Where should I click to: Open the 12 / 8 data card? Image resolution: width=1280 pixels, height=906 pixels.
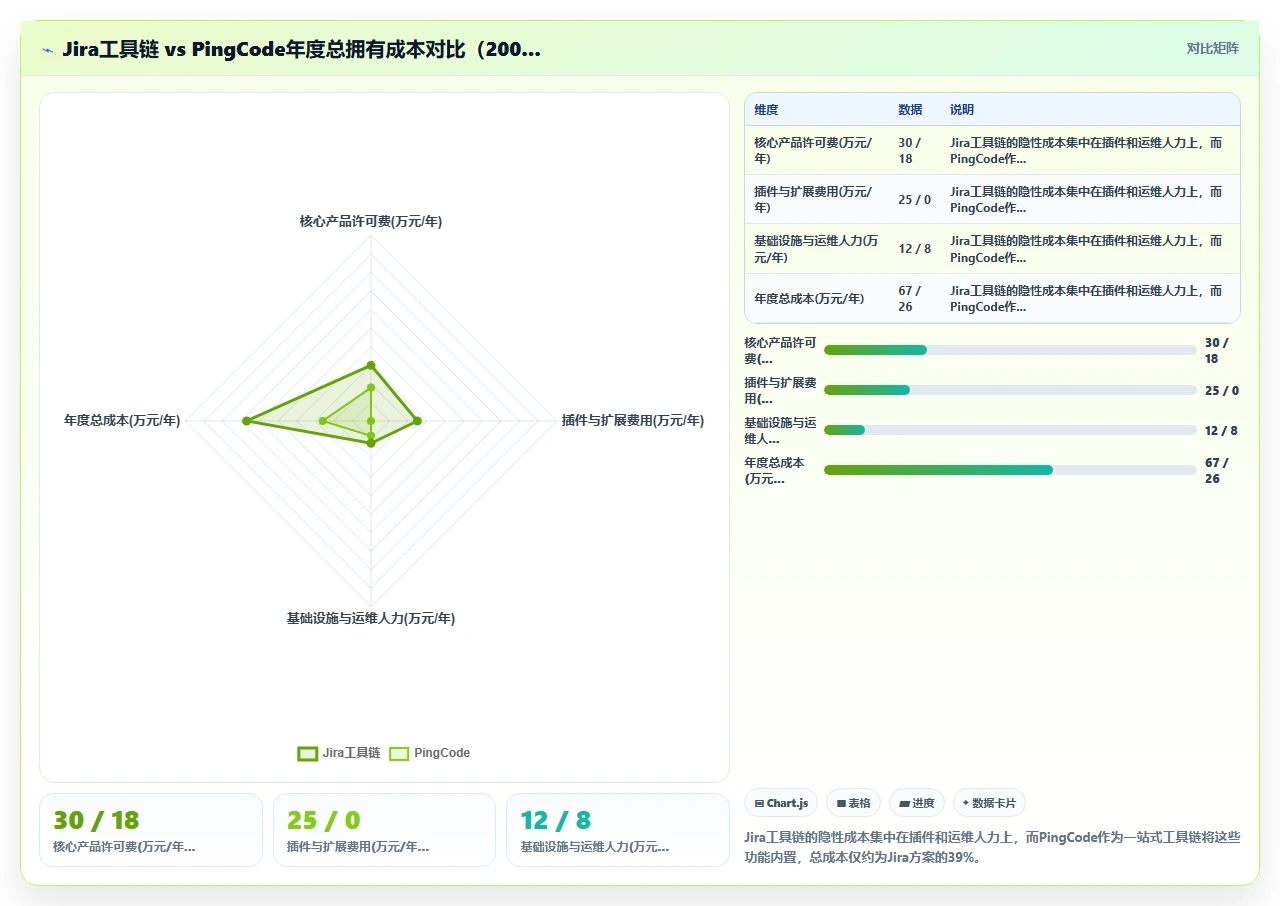click(618, 830)
